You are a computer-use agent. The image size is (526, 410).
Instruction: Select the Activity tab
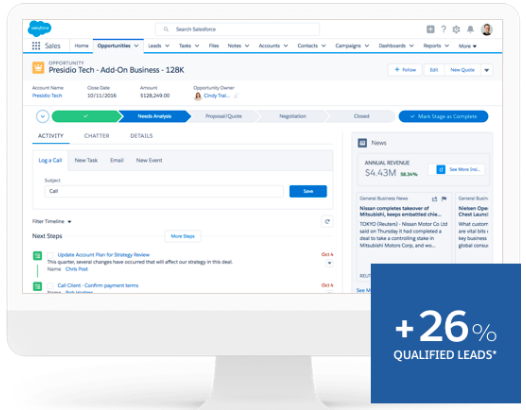pos(51,136)
